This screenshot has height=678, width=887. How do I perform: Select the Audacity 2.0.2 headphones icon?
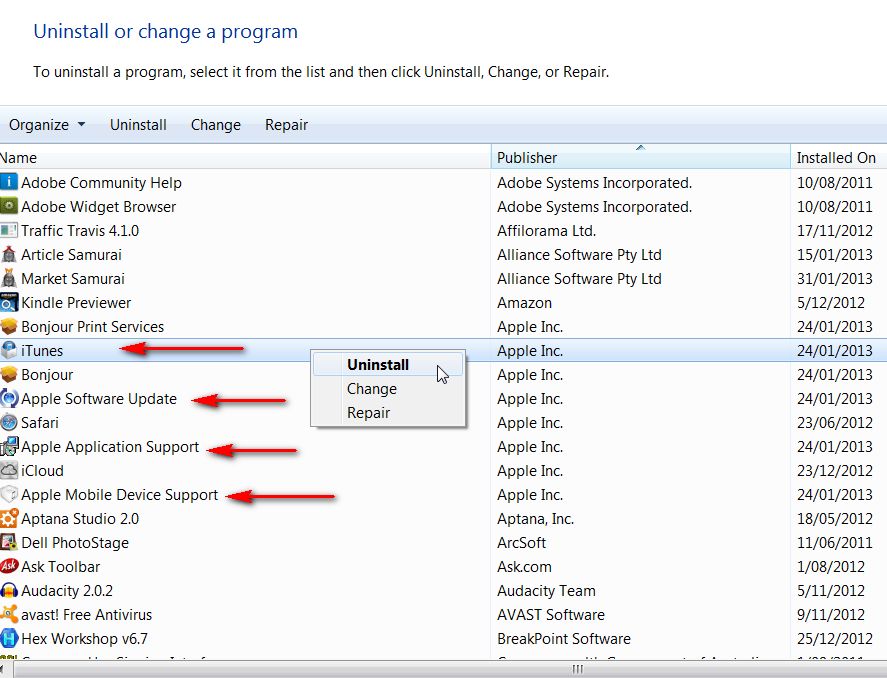point(8,590)
